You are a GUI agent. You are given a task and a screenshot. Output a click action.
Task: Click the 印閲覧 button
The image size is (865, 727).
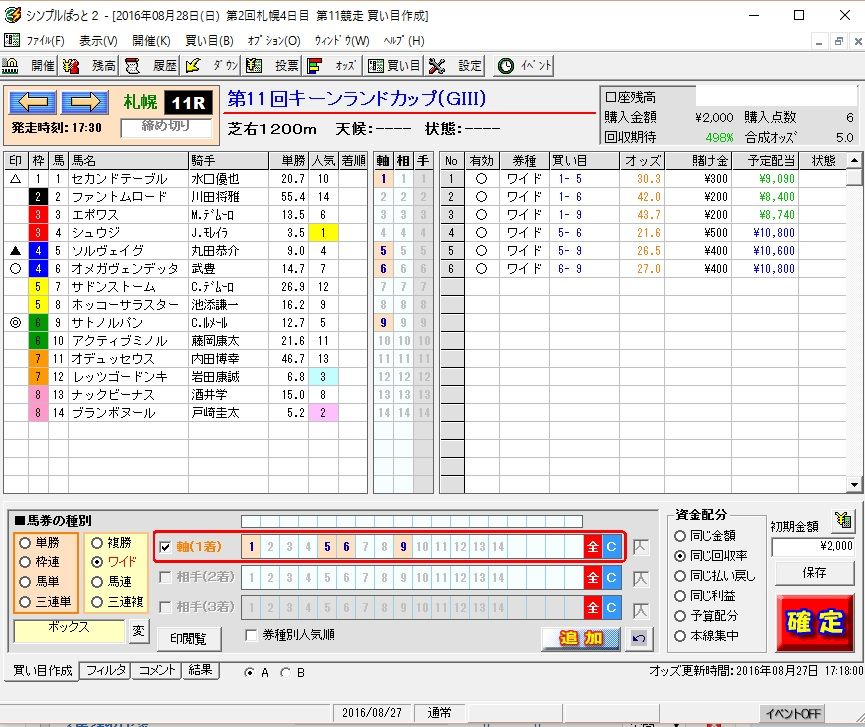(188, 639)
